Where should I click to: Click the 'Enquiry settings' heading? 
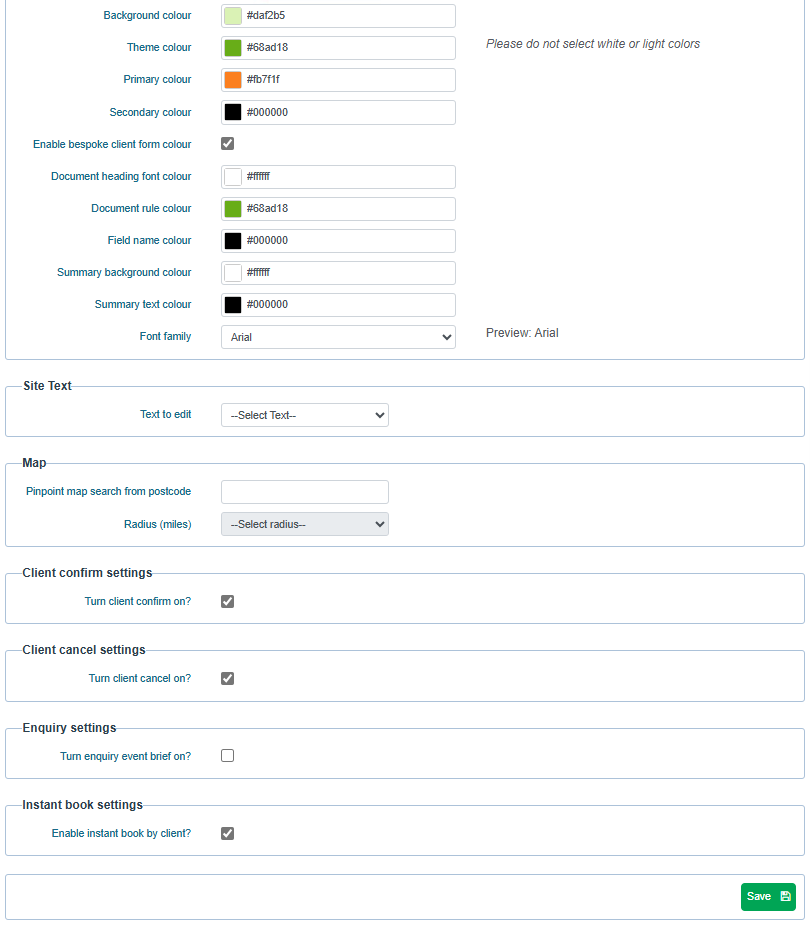click(x=69, y=727)
